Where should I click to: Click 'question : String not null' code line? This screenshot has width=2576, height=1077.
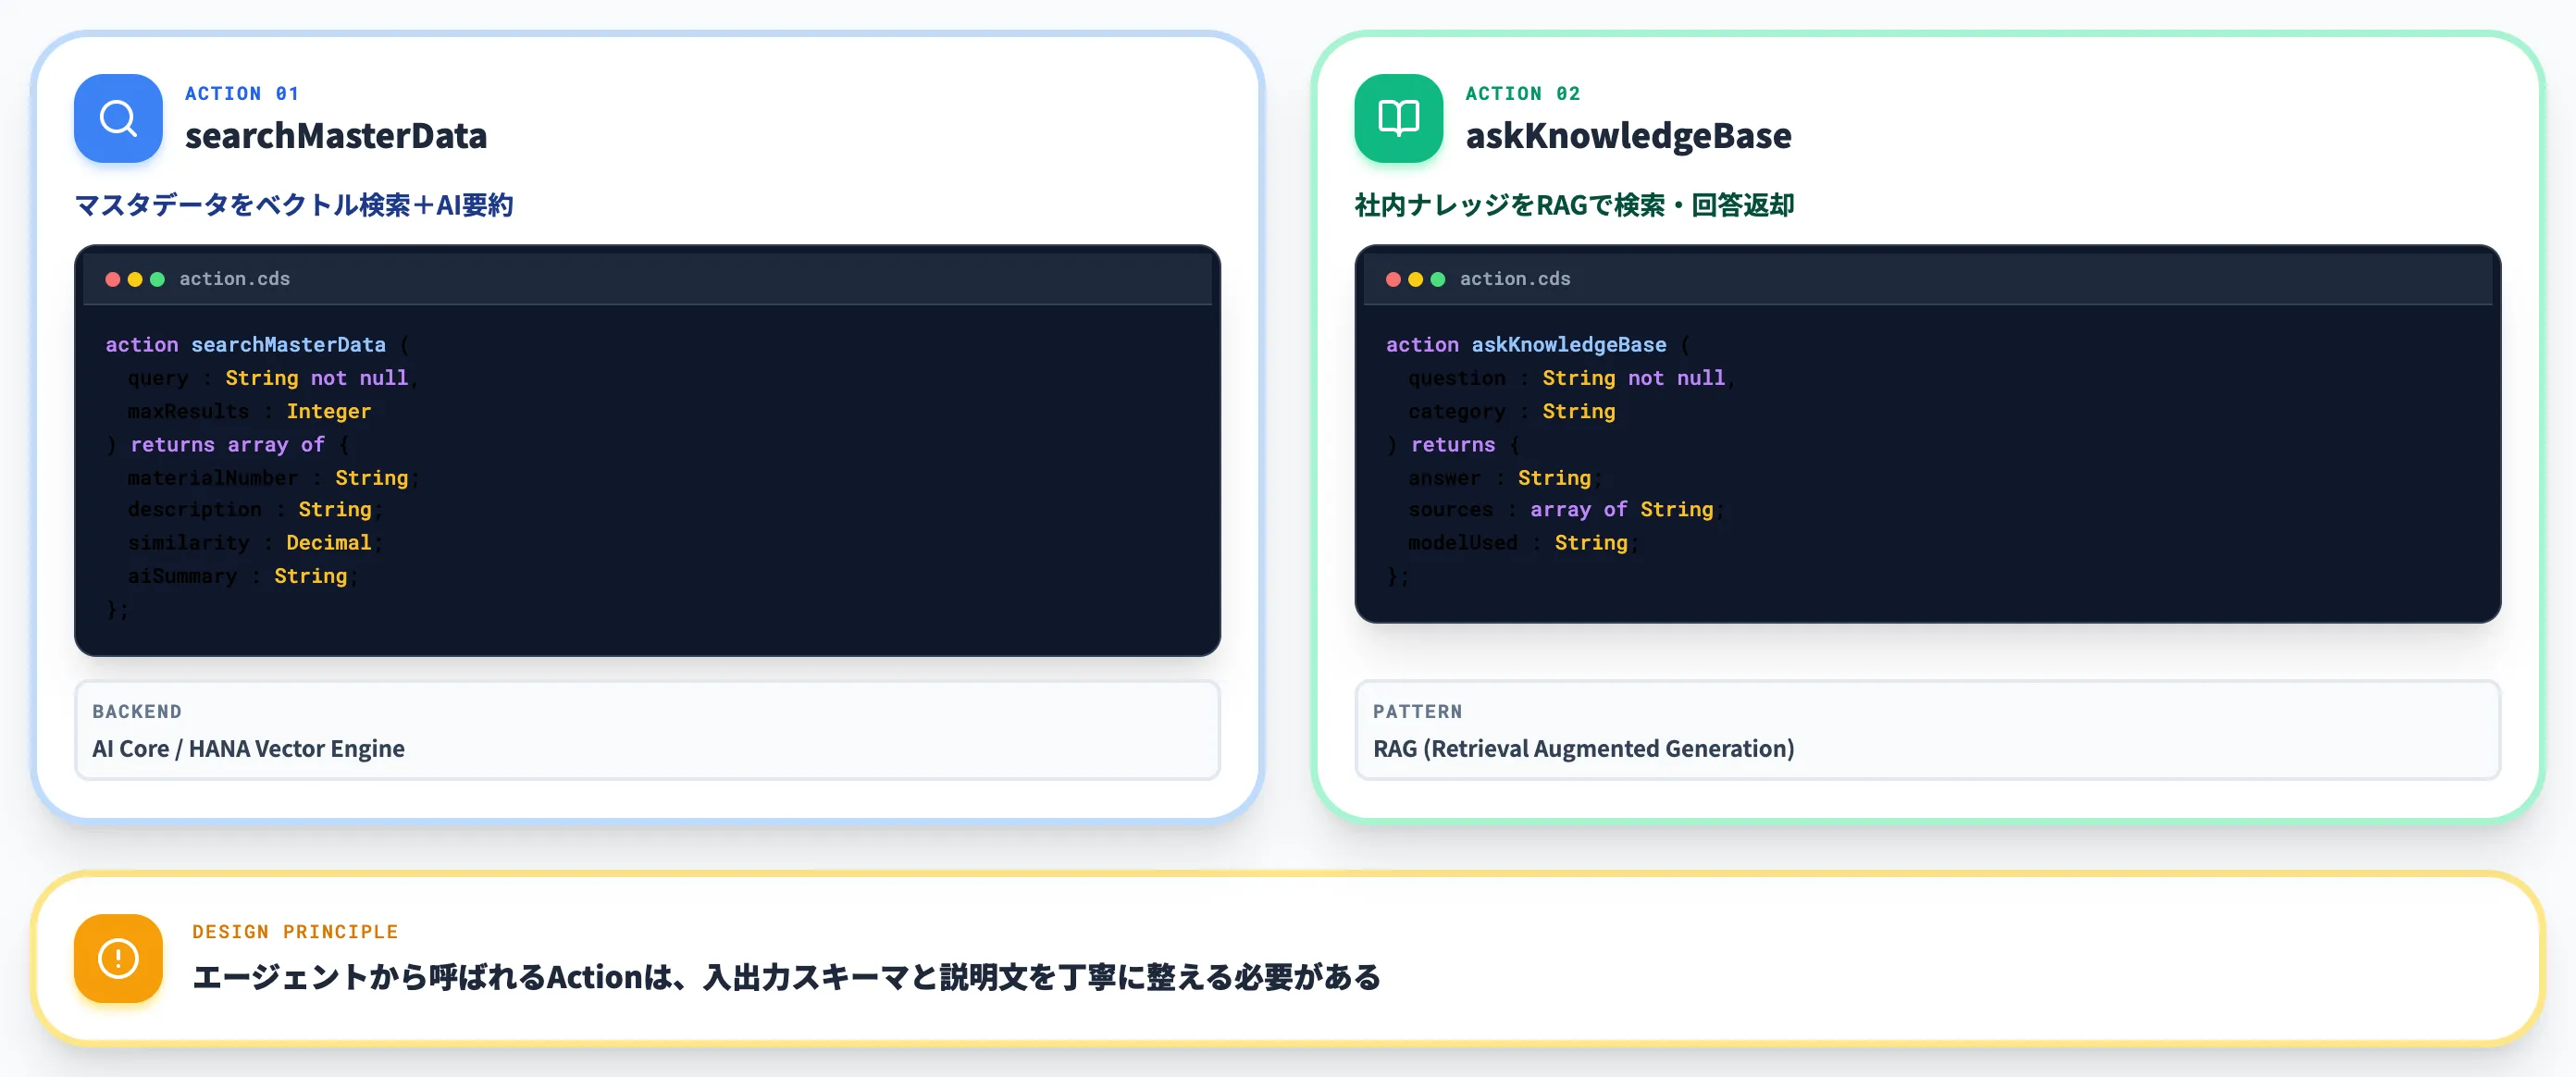(1571, 378)
